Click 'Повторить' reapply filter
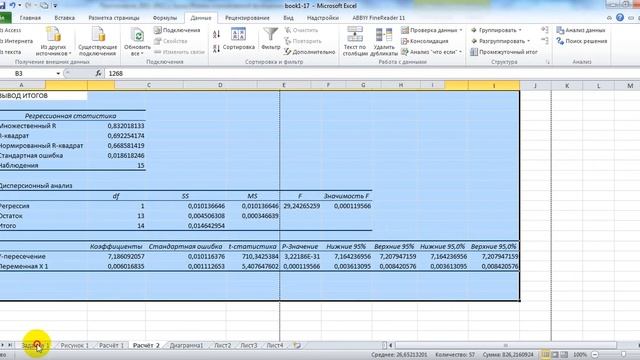 coord(303,41)
